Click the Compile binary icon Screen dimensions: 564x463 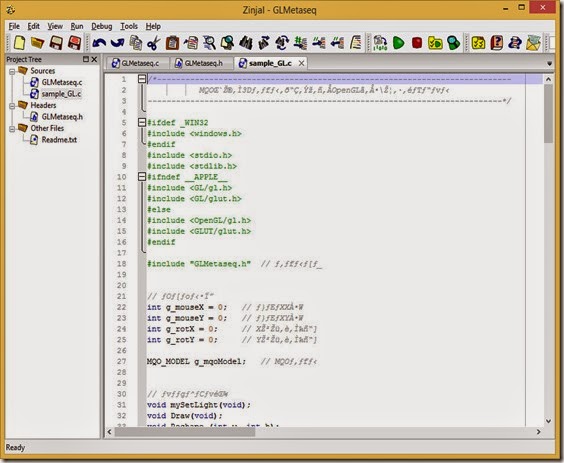point(380,43)
